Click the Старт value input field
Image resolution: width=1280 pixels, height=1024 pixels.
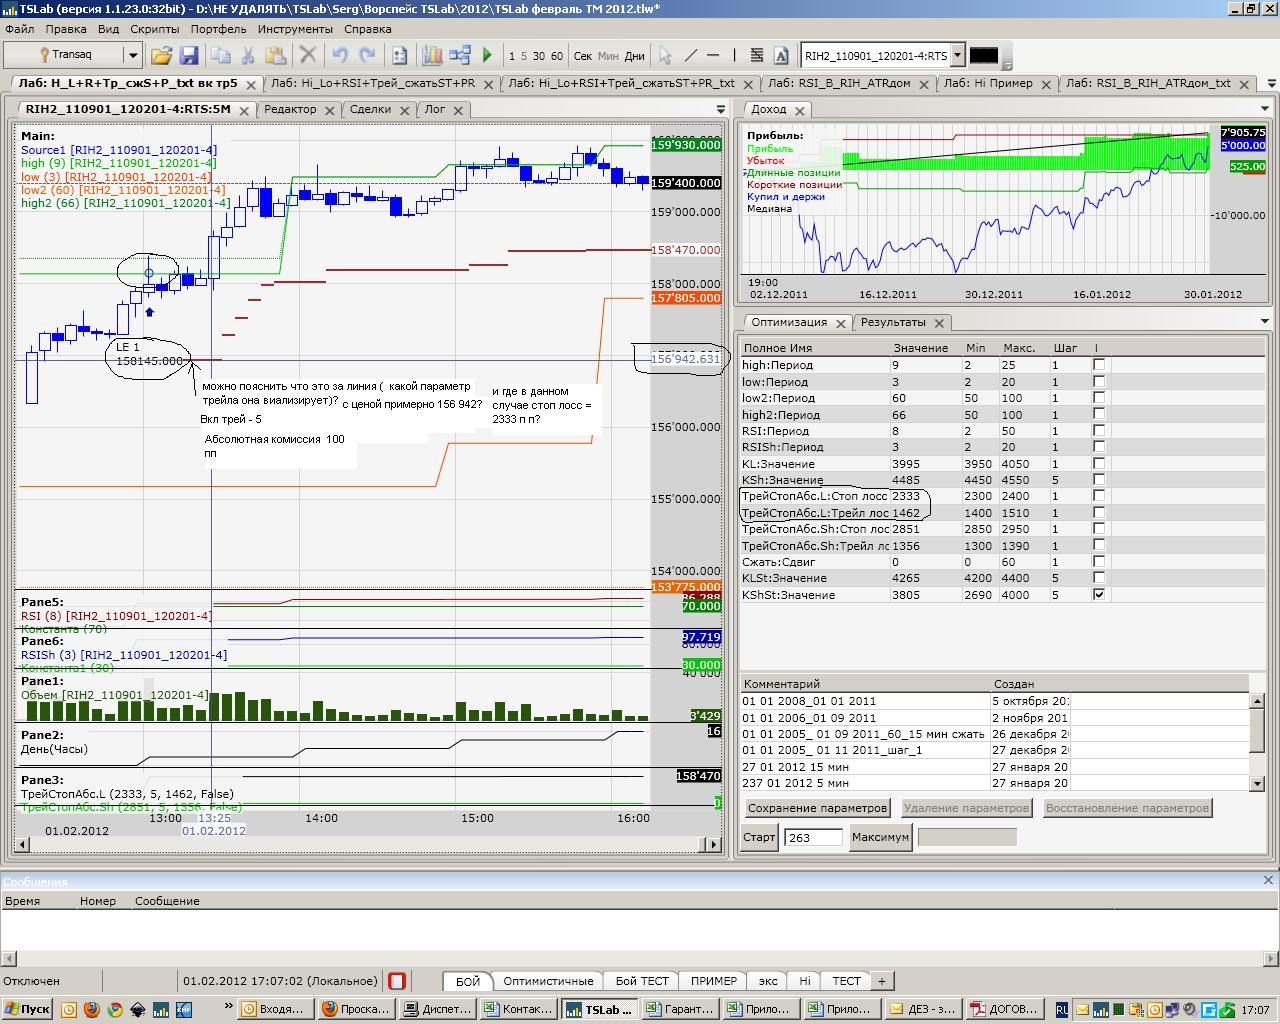tap(813, 837)
